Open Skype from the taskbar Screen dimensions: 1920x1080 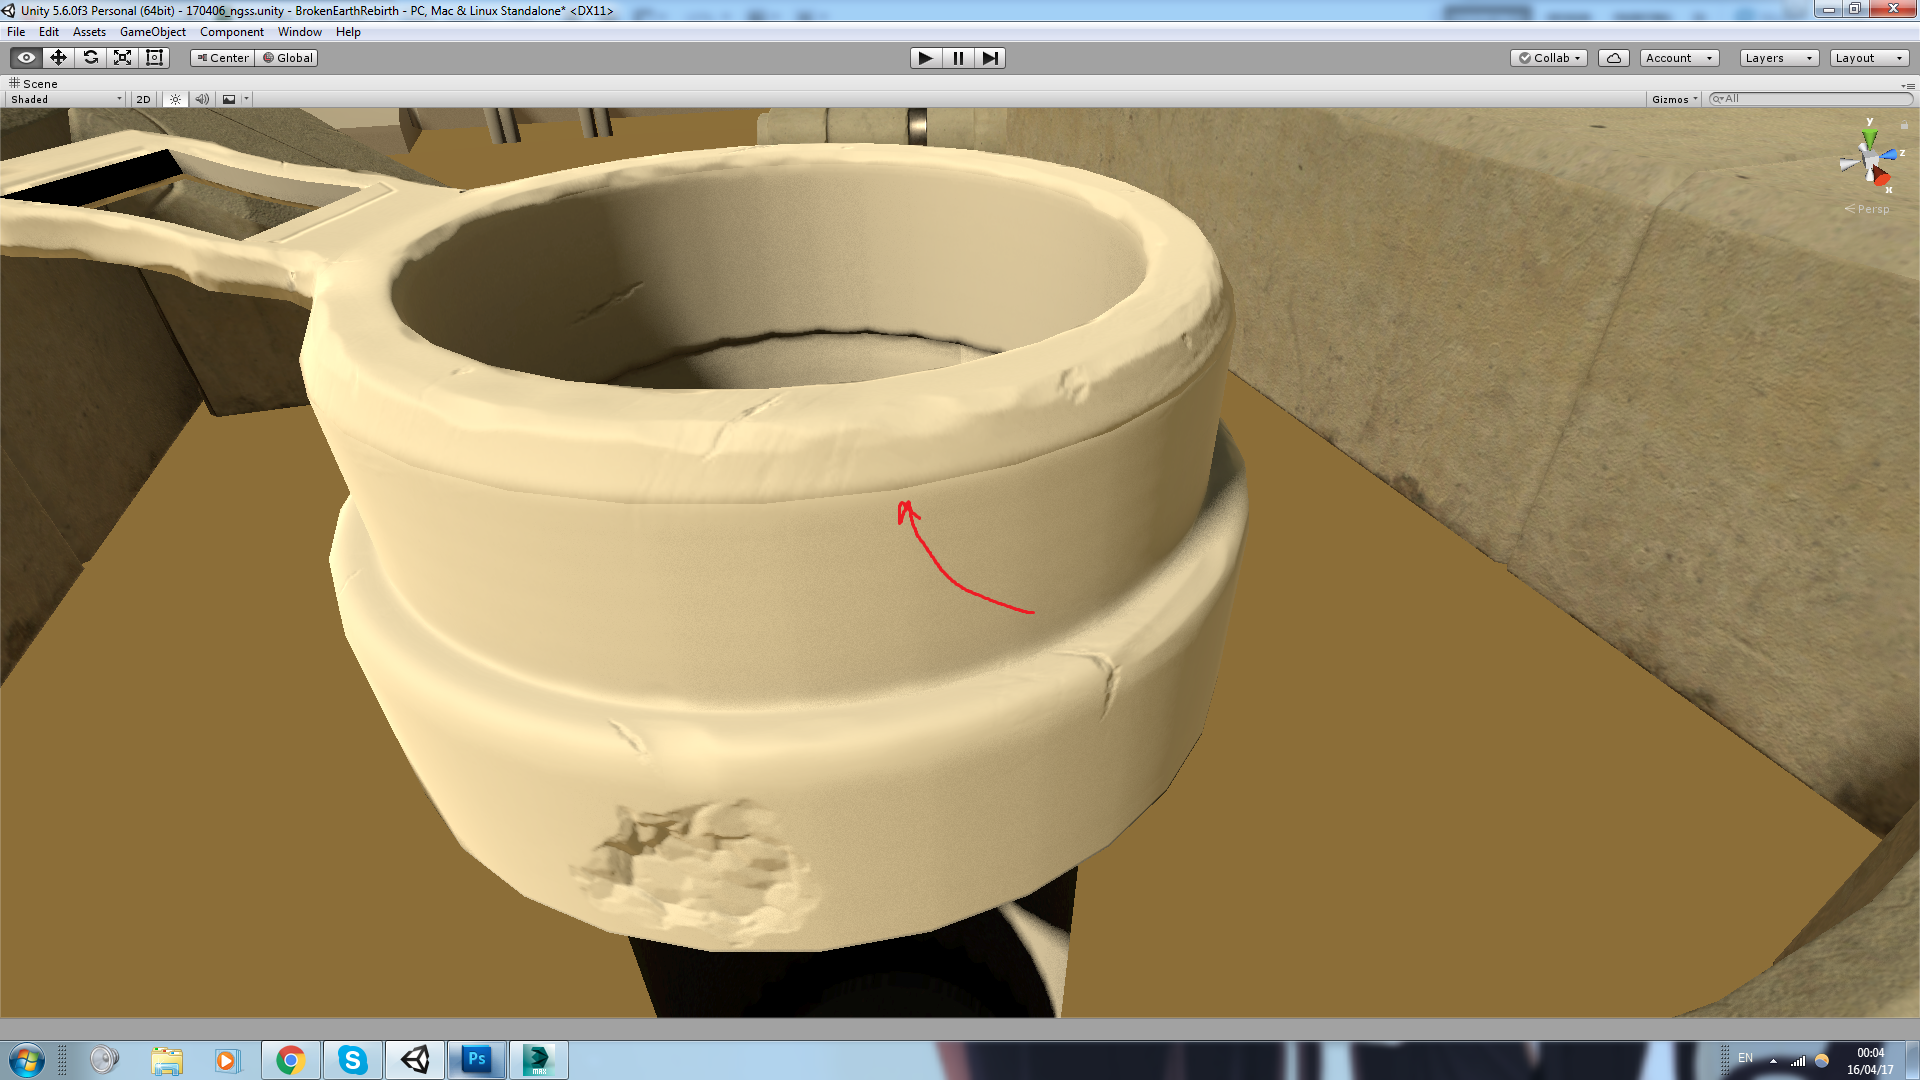coord(352,1059)
